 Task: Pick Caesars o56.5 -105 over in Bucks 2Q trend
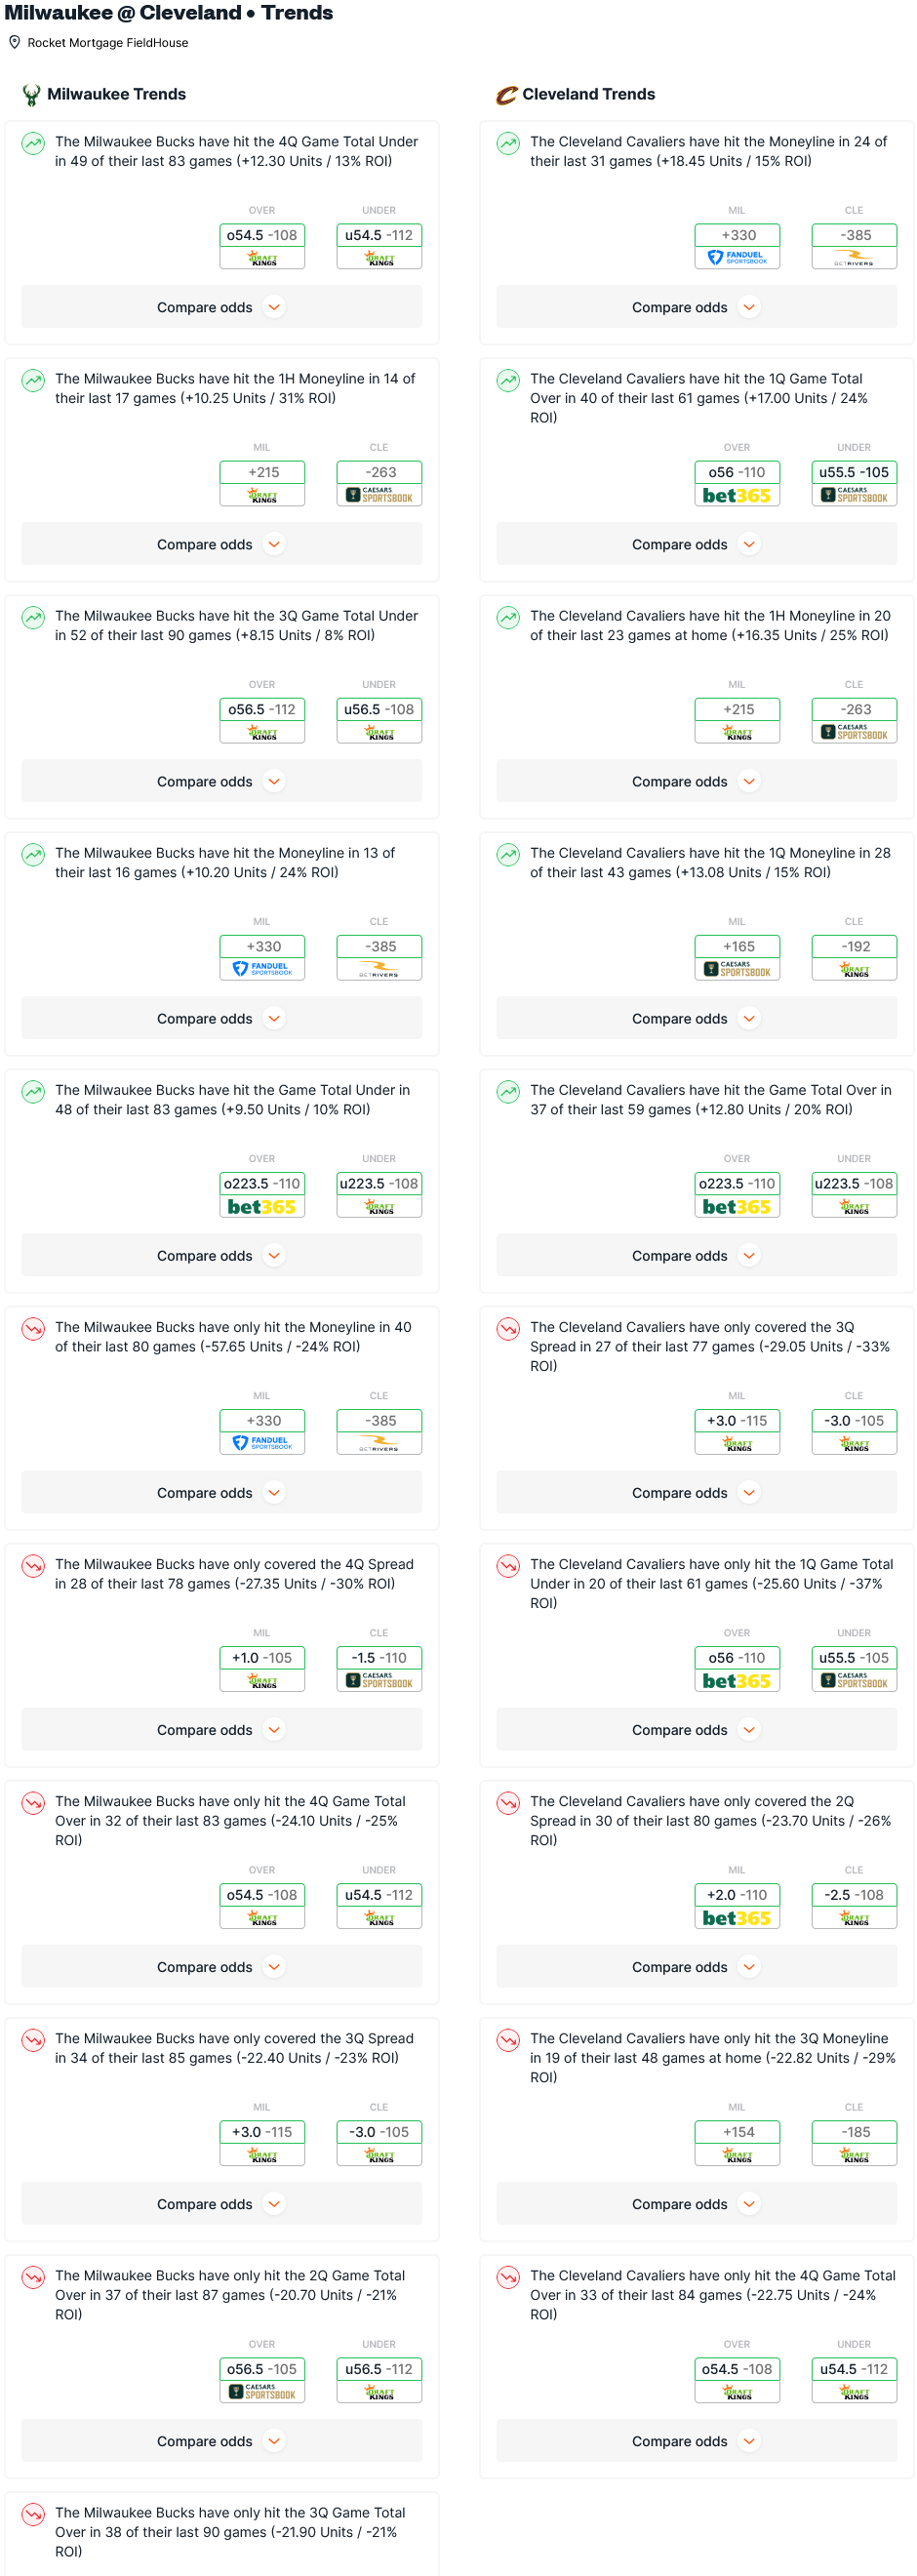click(x=262, y=2379)
